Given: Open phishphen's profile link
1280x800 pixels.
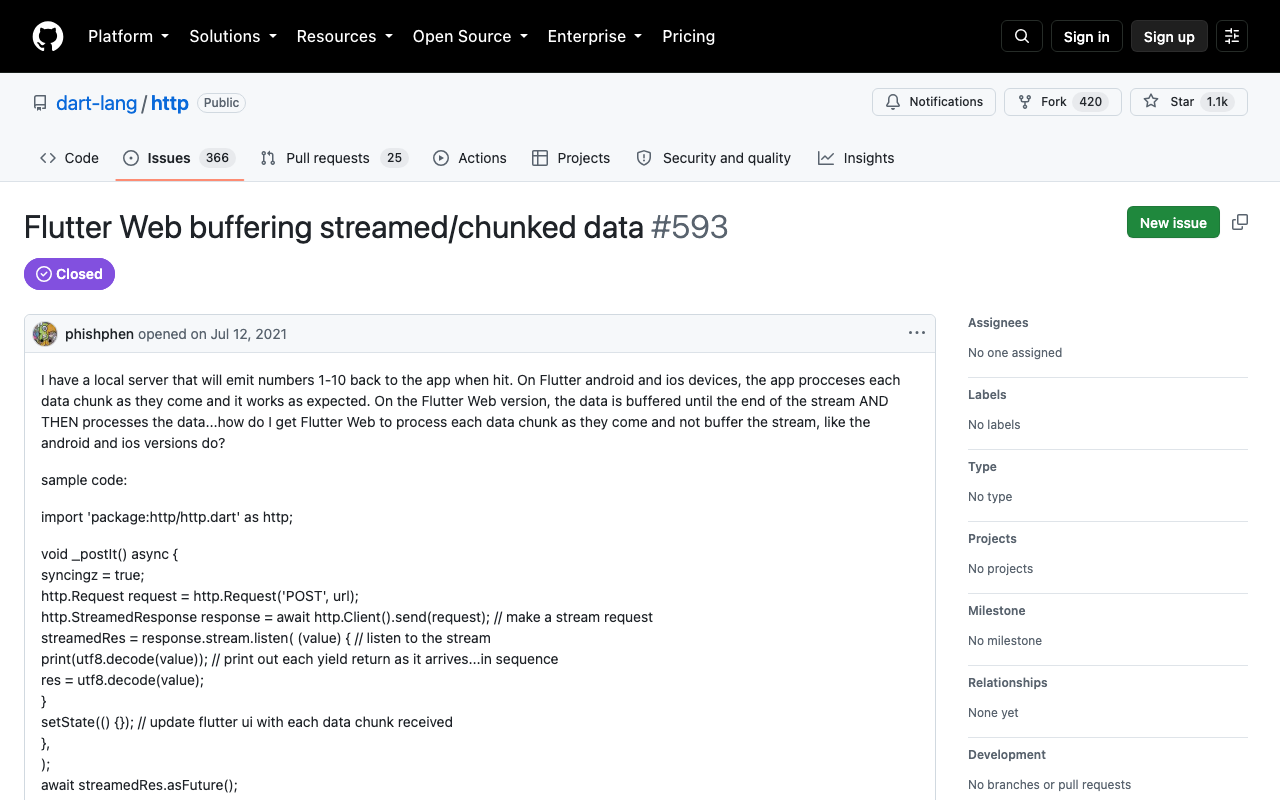Looking at the screenshot, I should point(99,334).
